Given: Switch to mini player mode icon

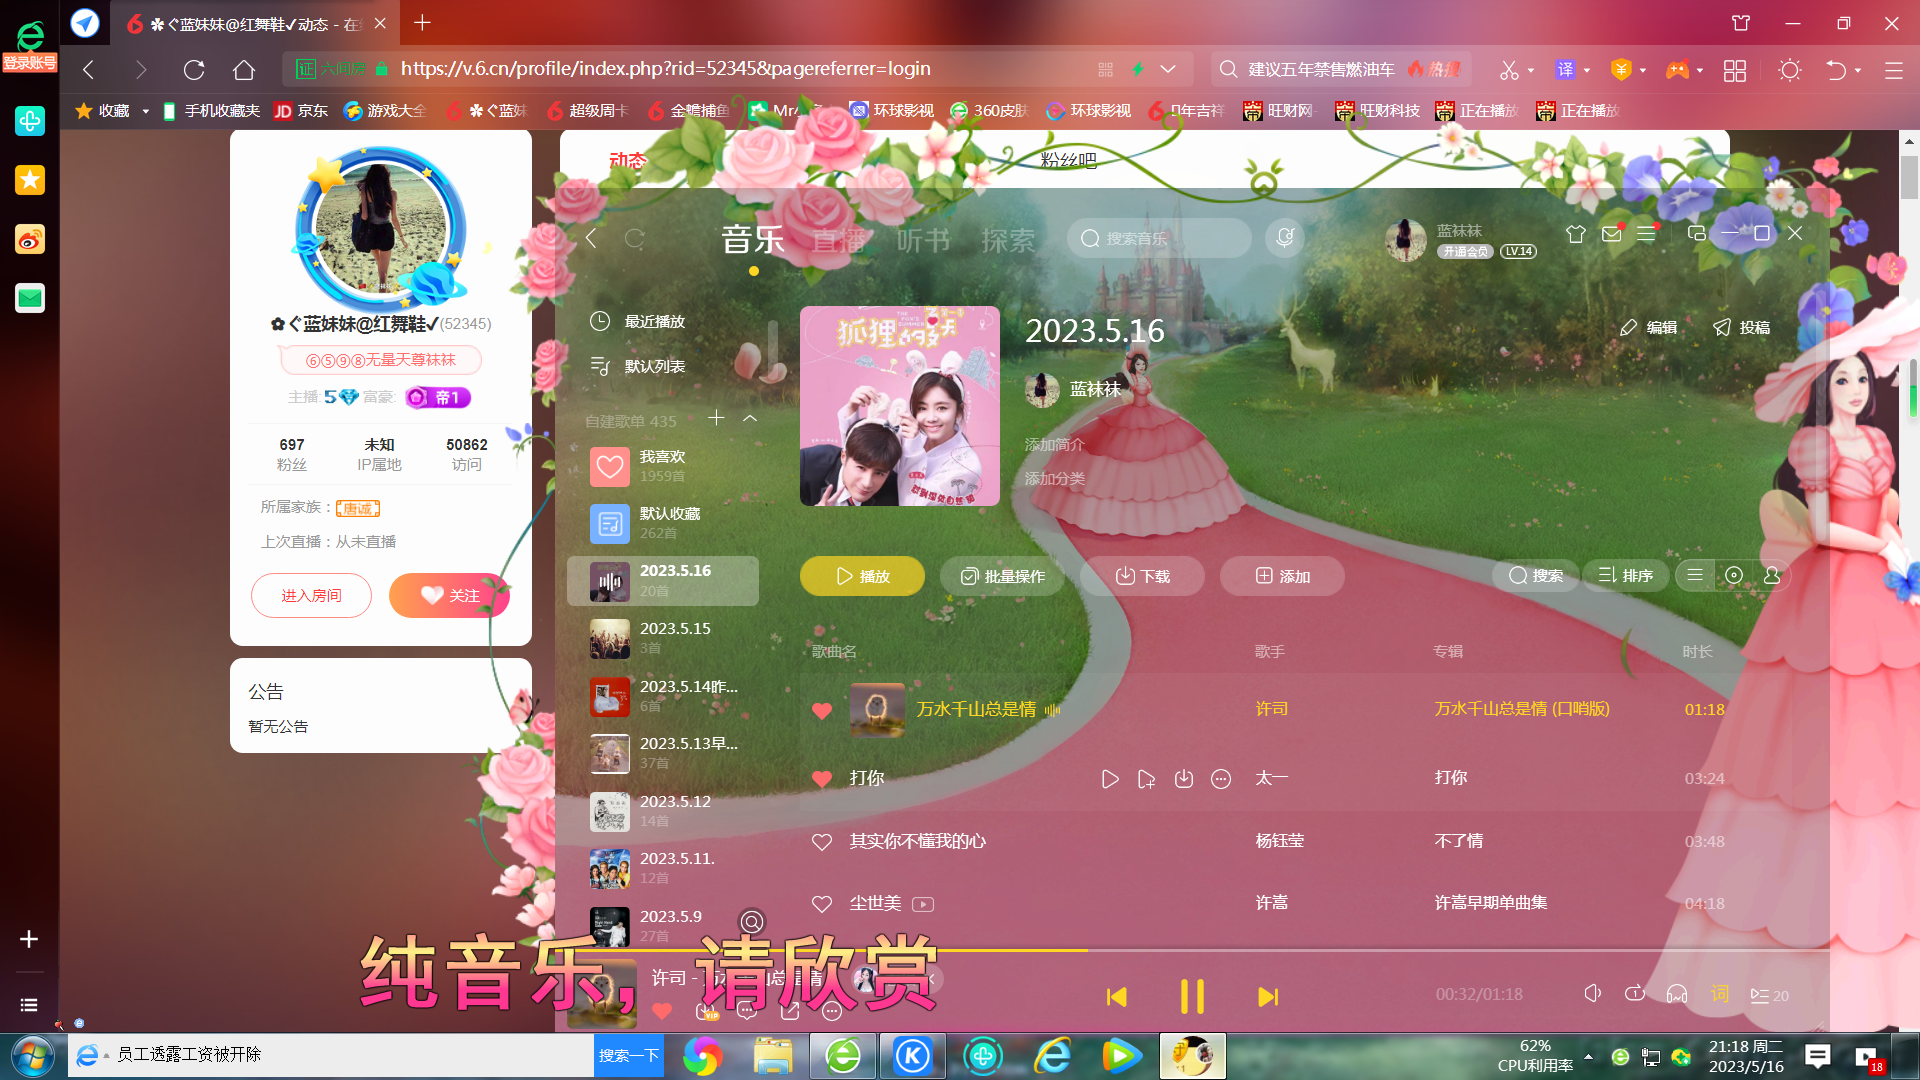Looking at the screenshot, I should pyautogui.click(x=1696, y=233).
